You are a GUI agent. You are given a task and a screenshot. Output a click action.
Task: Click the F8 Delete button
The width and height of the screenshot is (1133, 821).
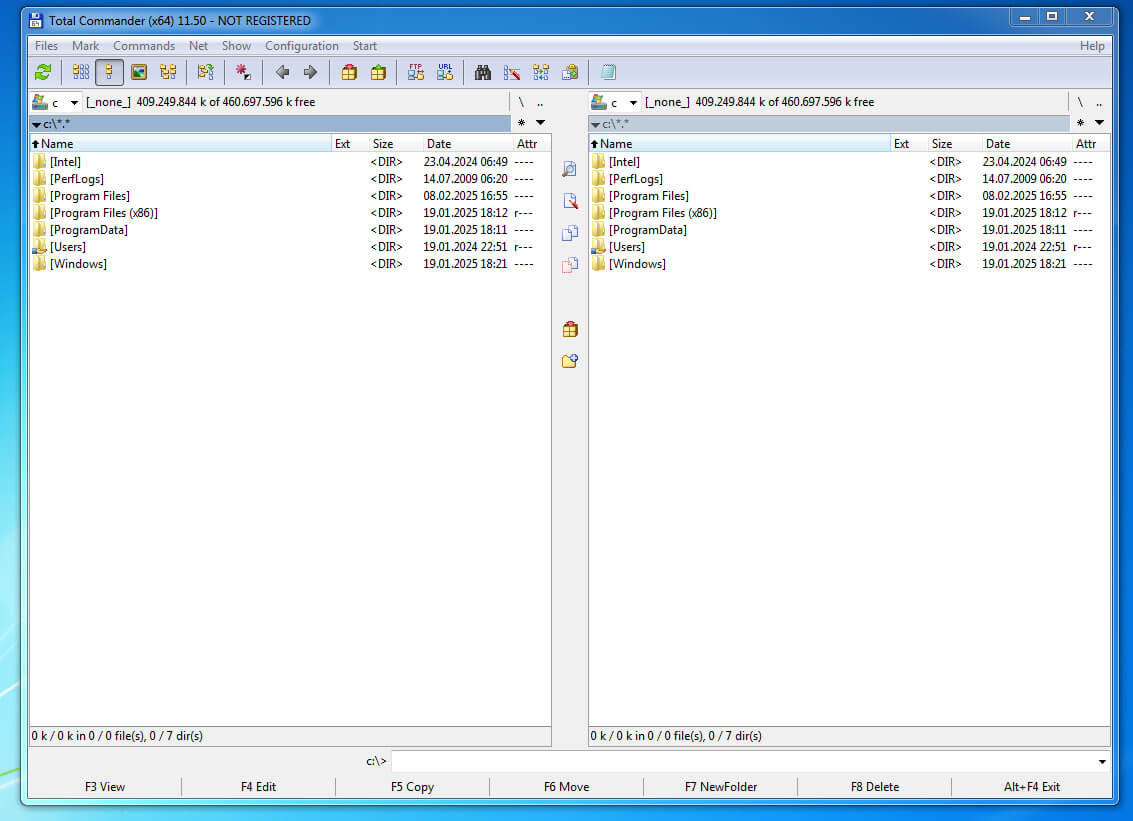pos(874,787)
